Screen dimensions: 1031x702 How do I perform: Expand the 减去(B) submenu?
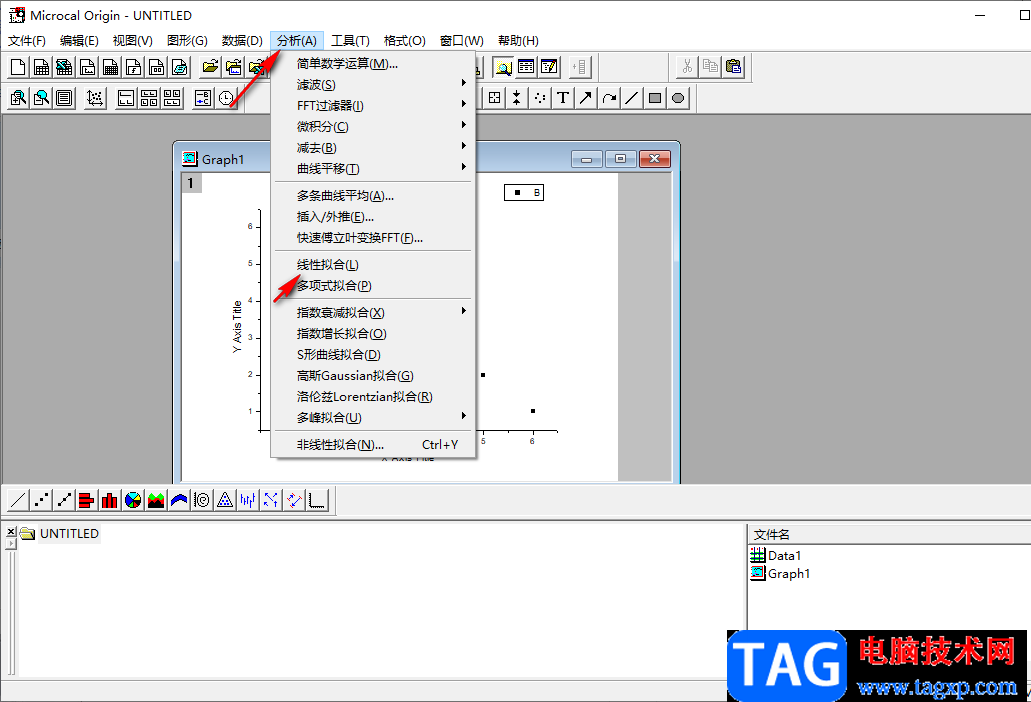(373, 148)
